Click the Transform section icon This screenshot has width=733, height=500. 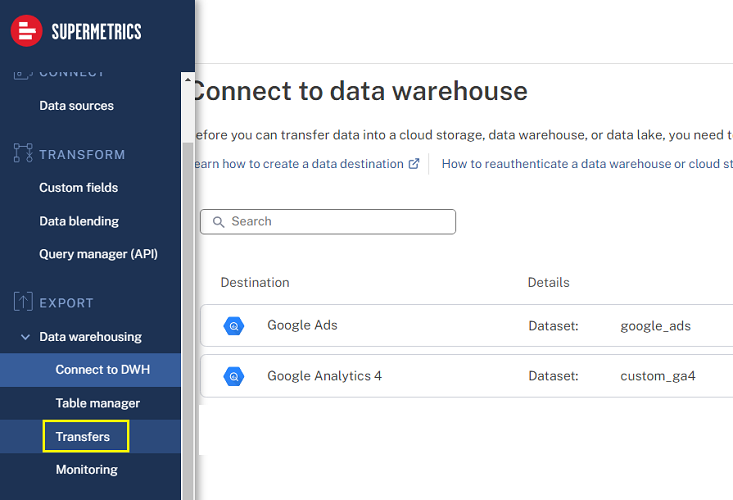pos(23,153)
